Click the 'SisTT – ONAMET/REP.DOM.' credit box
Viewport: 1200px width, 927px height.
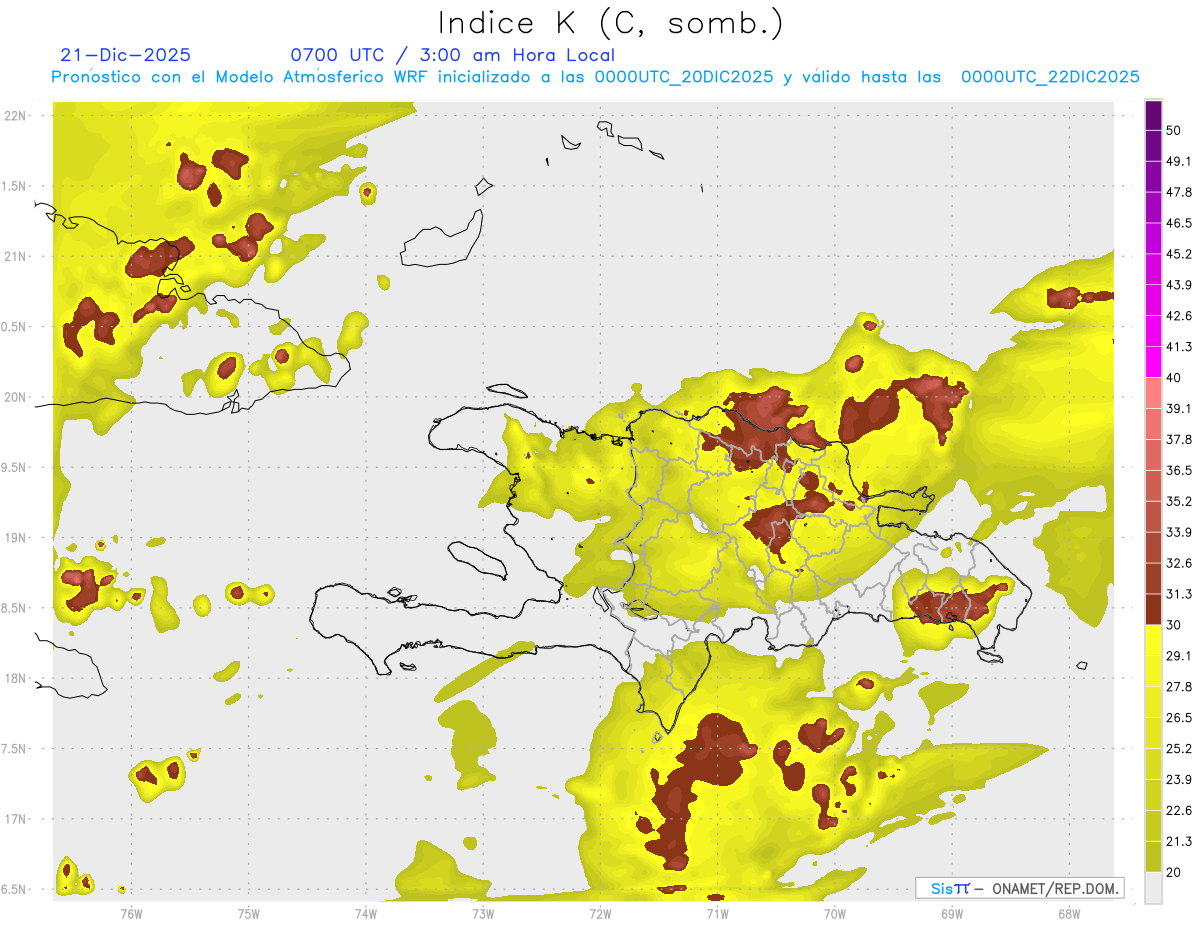pos(1019,888)
